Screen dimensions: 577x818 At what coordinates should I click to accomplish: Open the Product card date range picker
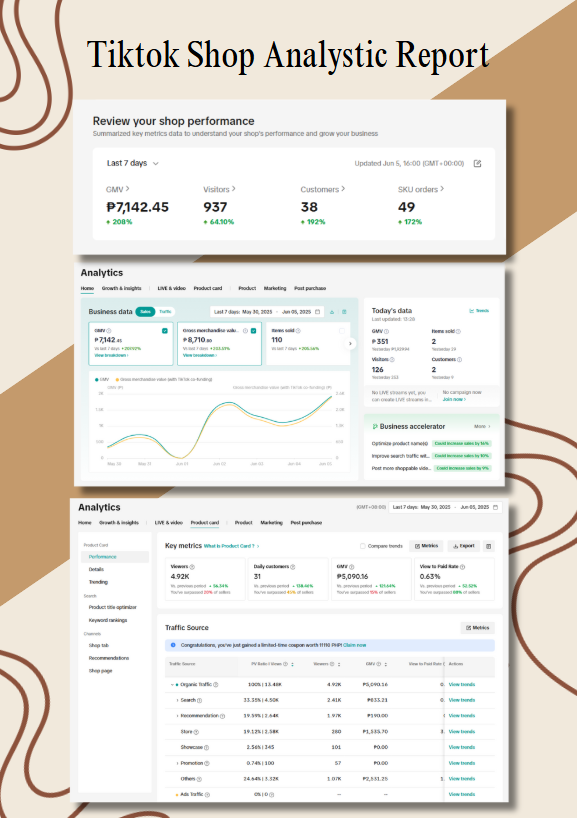(x=445, y=507)
